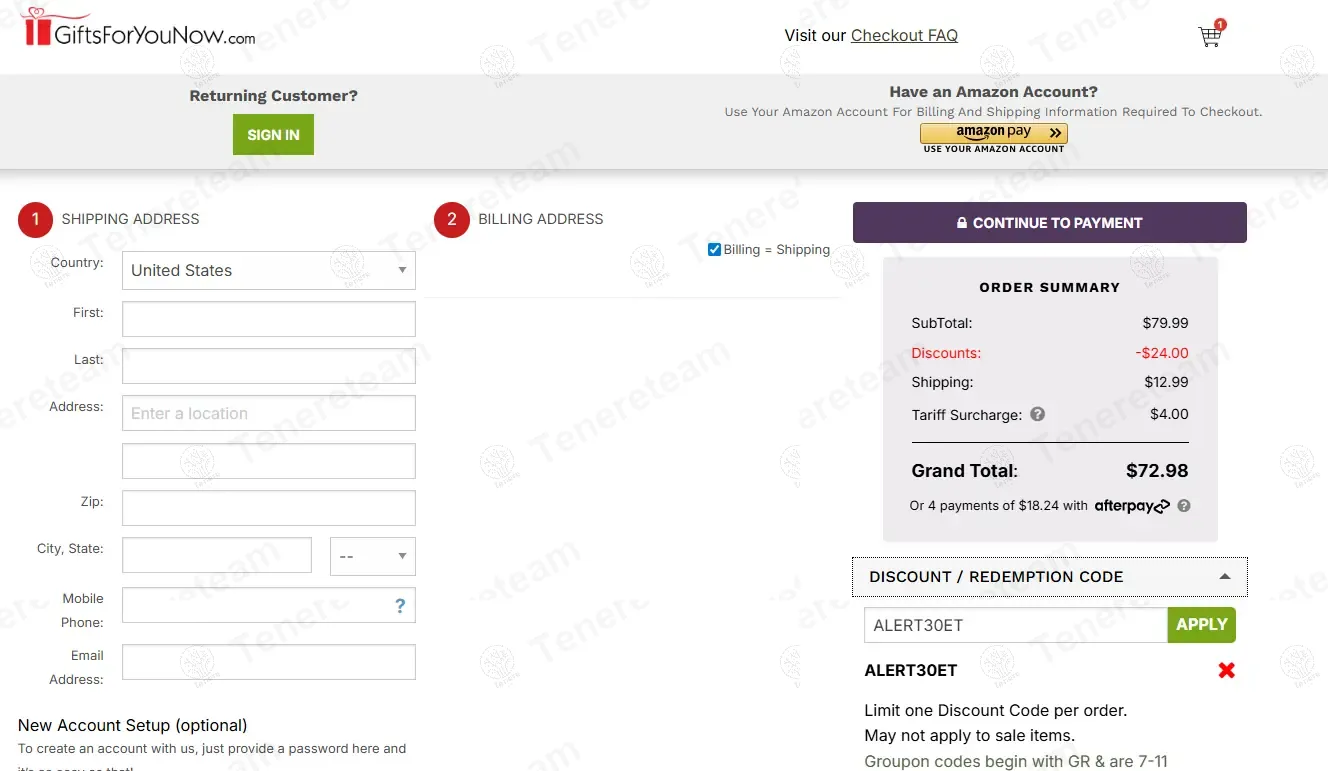Click the 'New Account Setup (optional)' heading
The image size is (1328, 771).
[x=133, y=725]
